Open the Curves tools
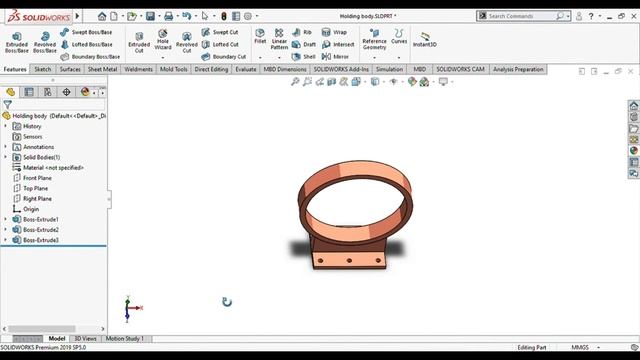The image size is (640, 360). (399, 36)
